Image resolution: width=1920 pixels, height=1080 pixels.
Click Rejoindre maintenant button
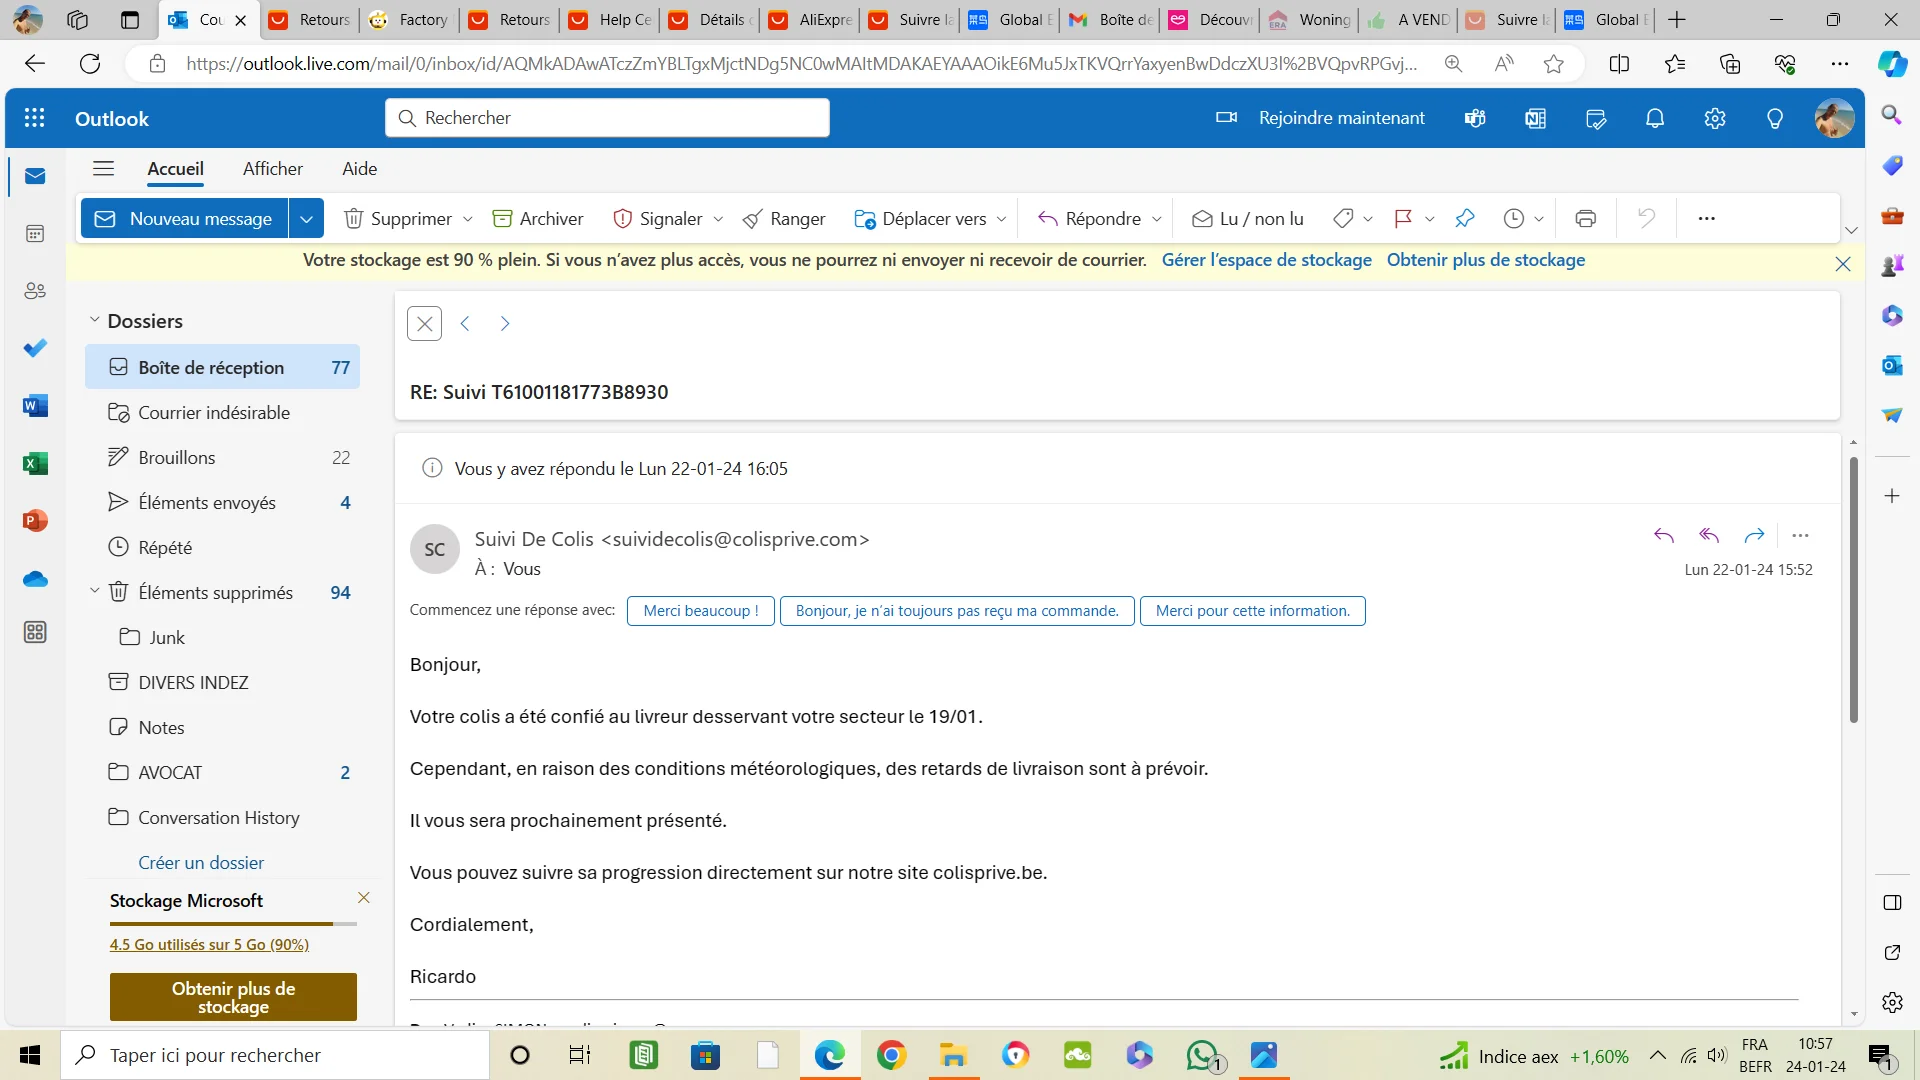point(1321,118)
